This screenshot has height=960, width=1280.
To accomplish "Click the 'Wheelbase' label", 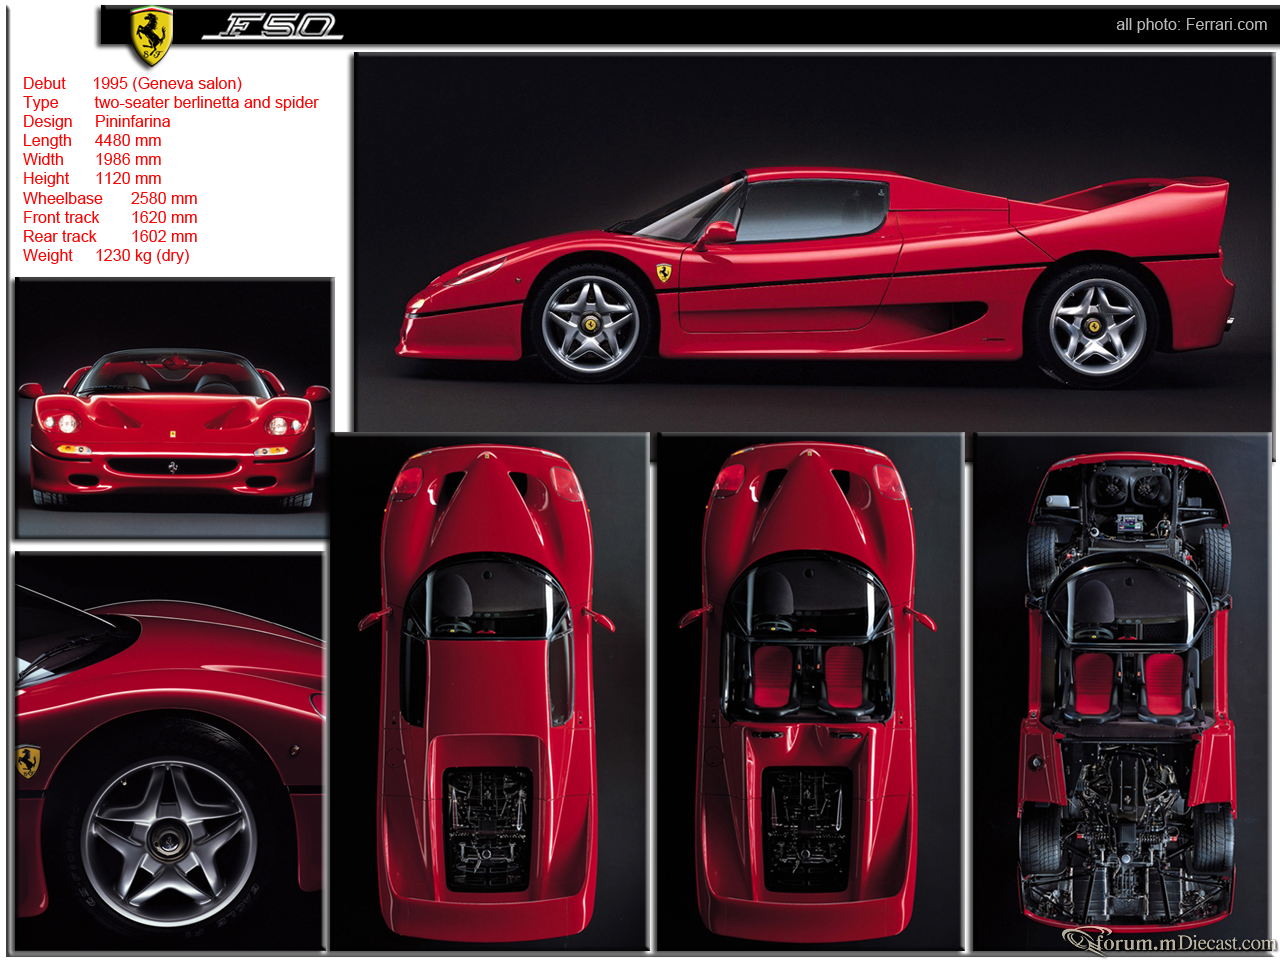I will tap(62, 199).
